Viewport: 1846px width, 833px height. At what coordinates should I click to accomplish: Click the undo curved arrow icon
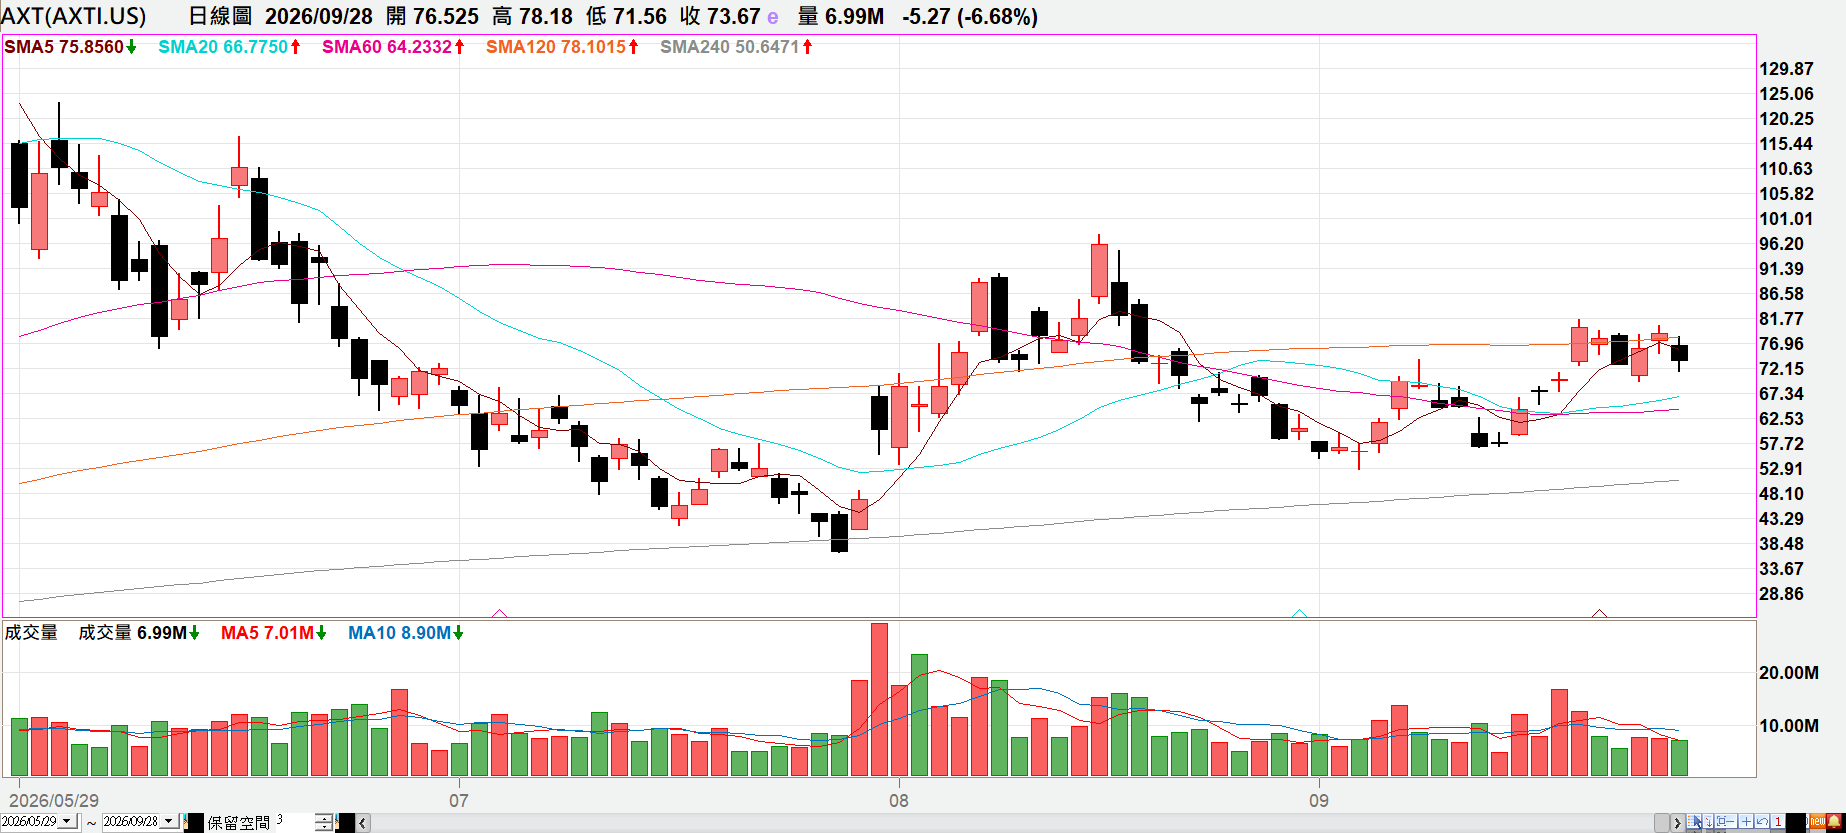pos(1762,821)
